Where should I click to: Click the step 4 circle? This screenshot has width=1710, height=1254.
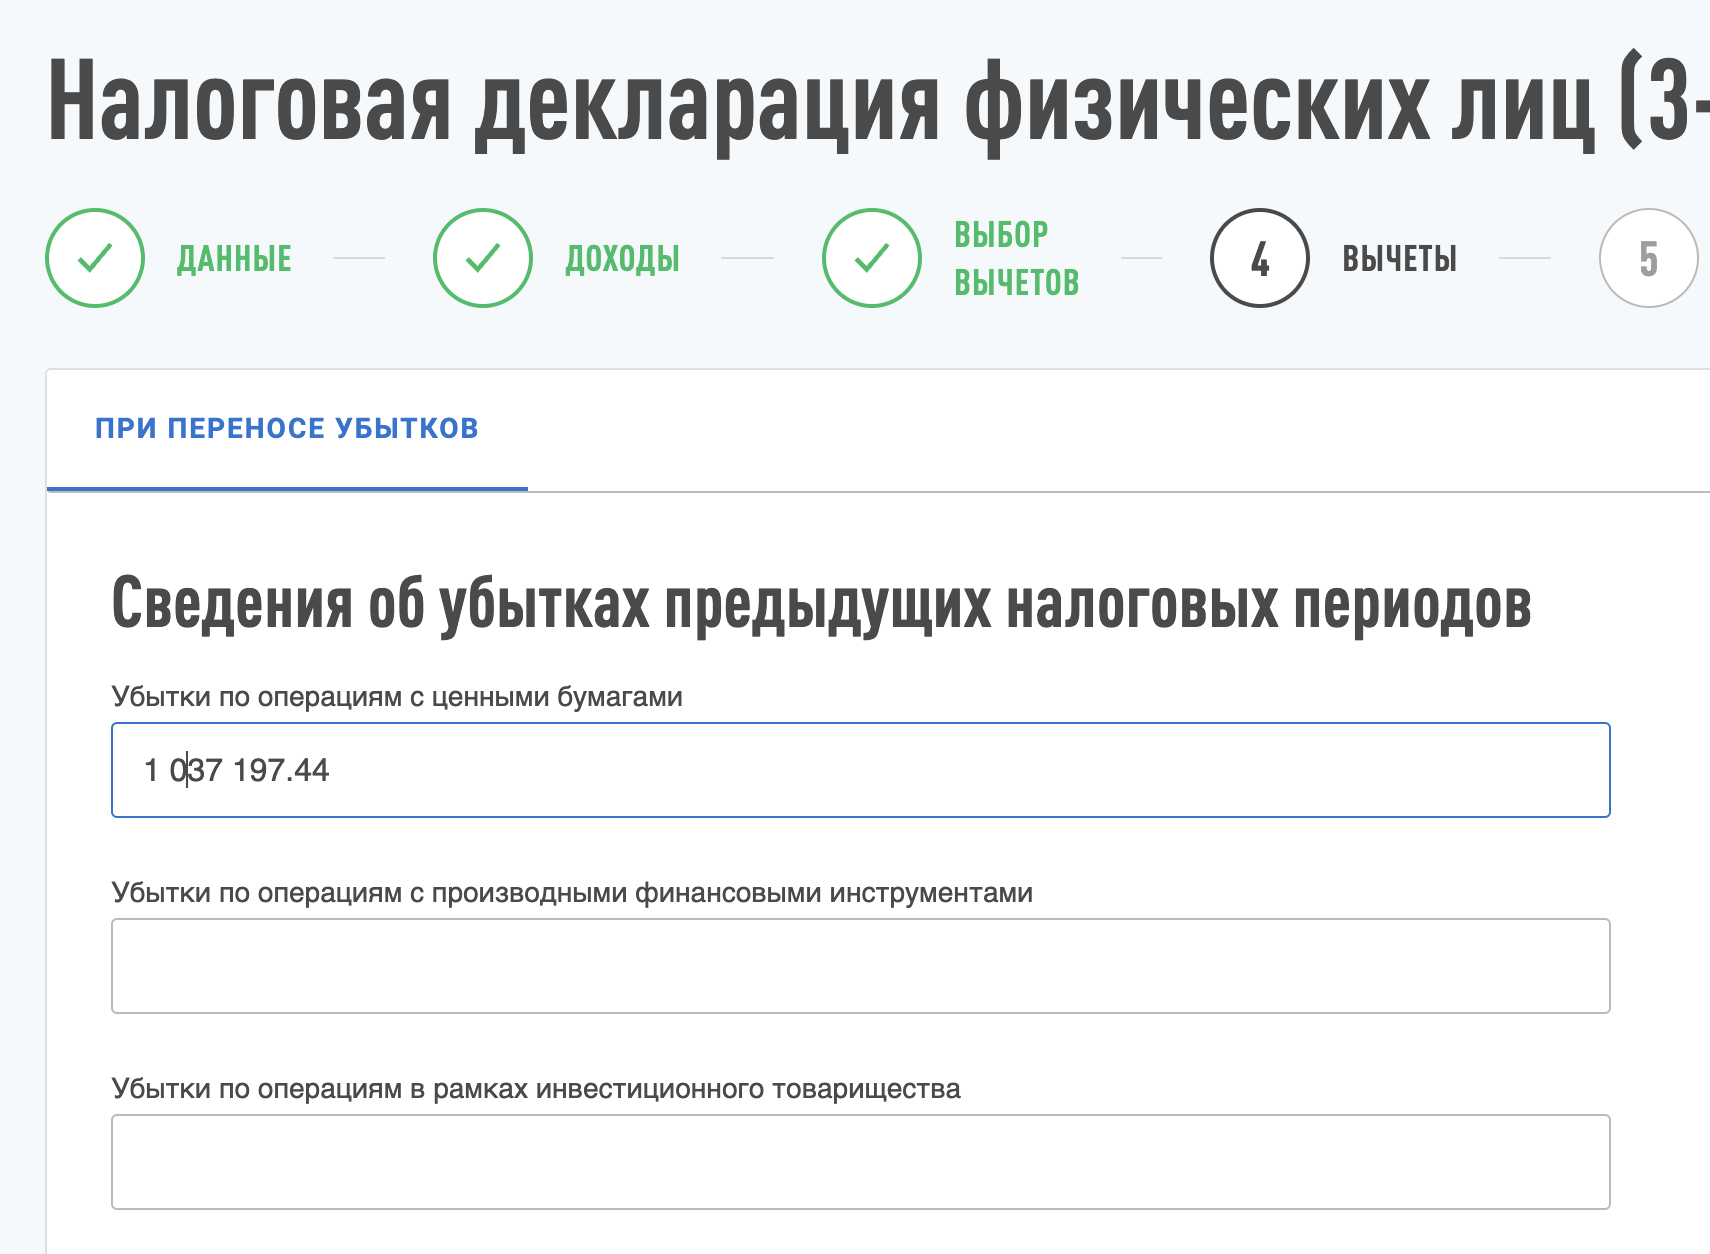1260,258
